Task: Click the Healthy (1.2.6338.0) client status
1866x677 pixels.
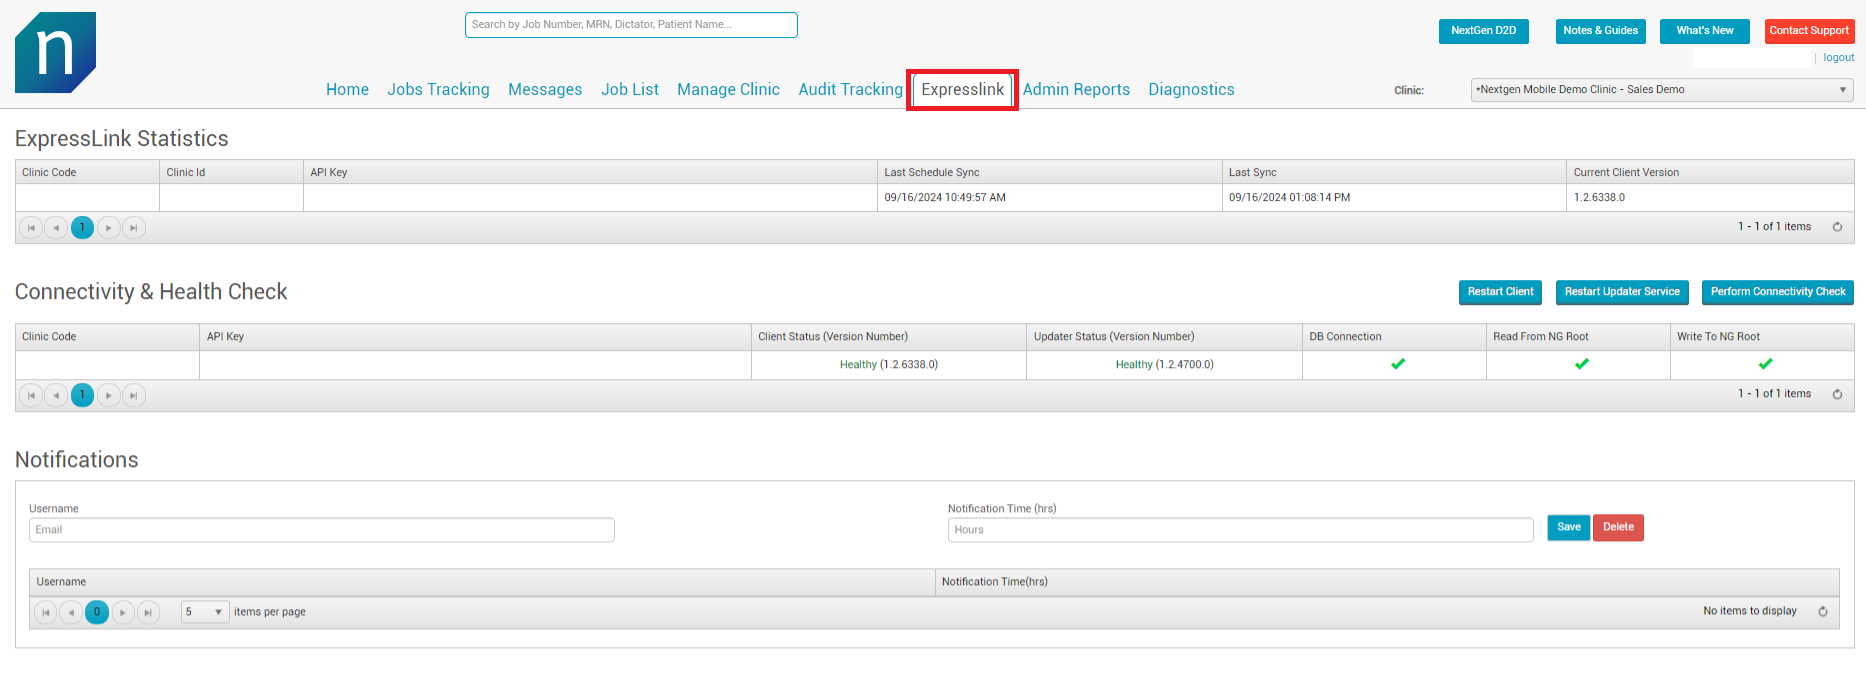Action: pos(889,365)
